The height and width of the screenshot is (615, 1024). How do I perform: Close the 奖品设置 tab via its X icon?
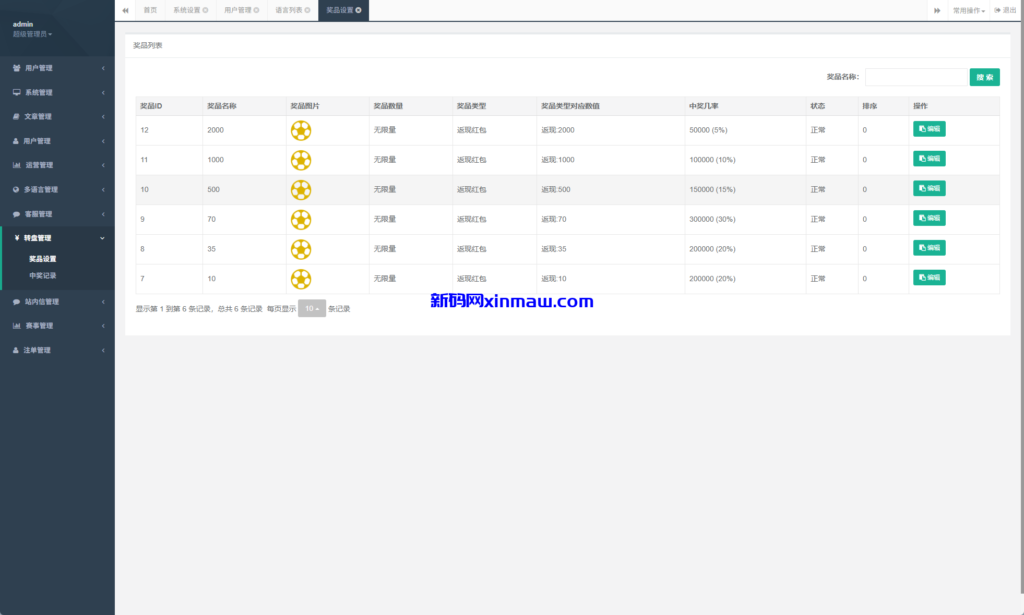(359, 10)
